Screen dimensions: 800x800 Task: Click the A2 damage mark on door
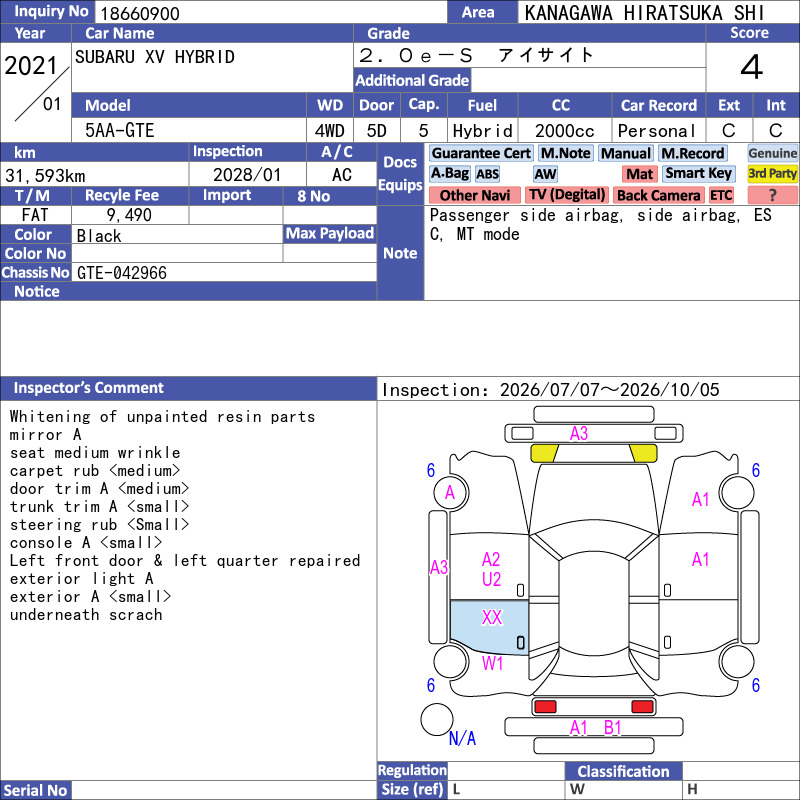(x=491, y=560)
